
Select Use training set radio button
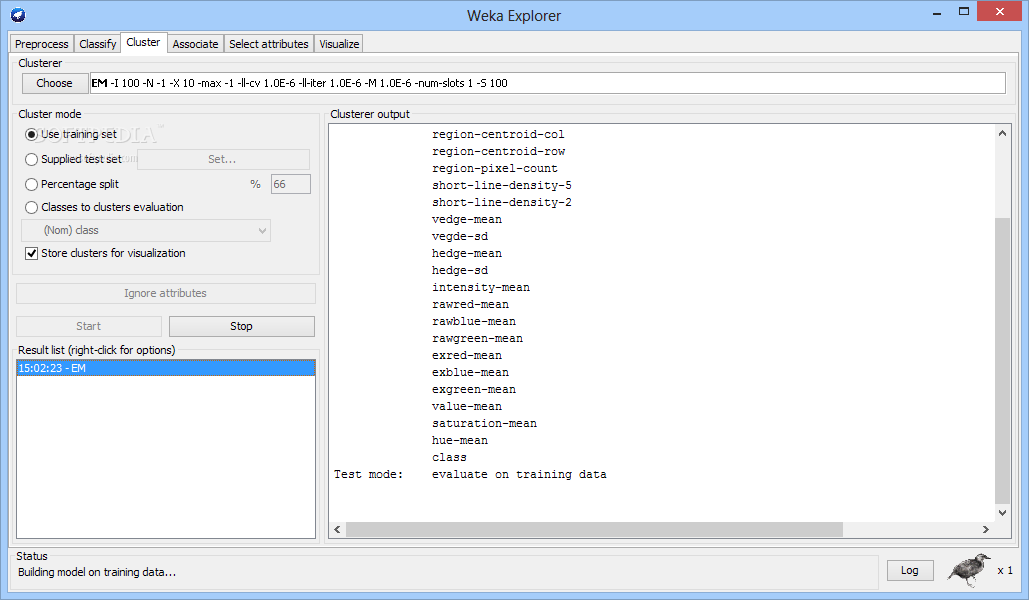pos(31,135)
